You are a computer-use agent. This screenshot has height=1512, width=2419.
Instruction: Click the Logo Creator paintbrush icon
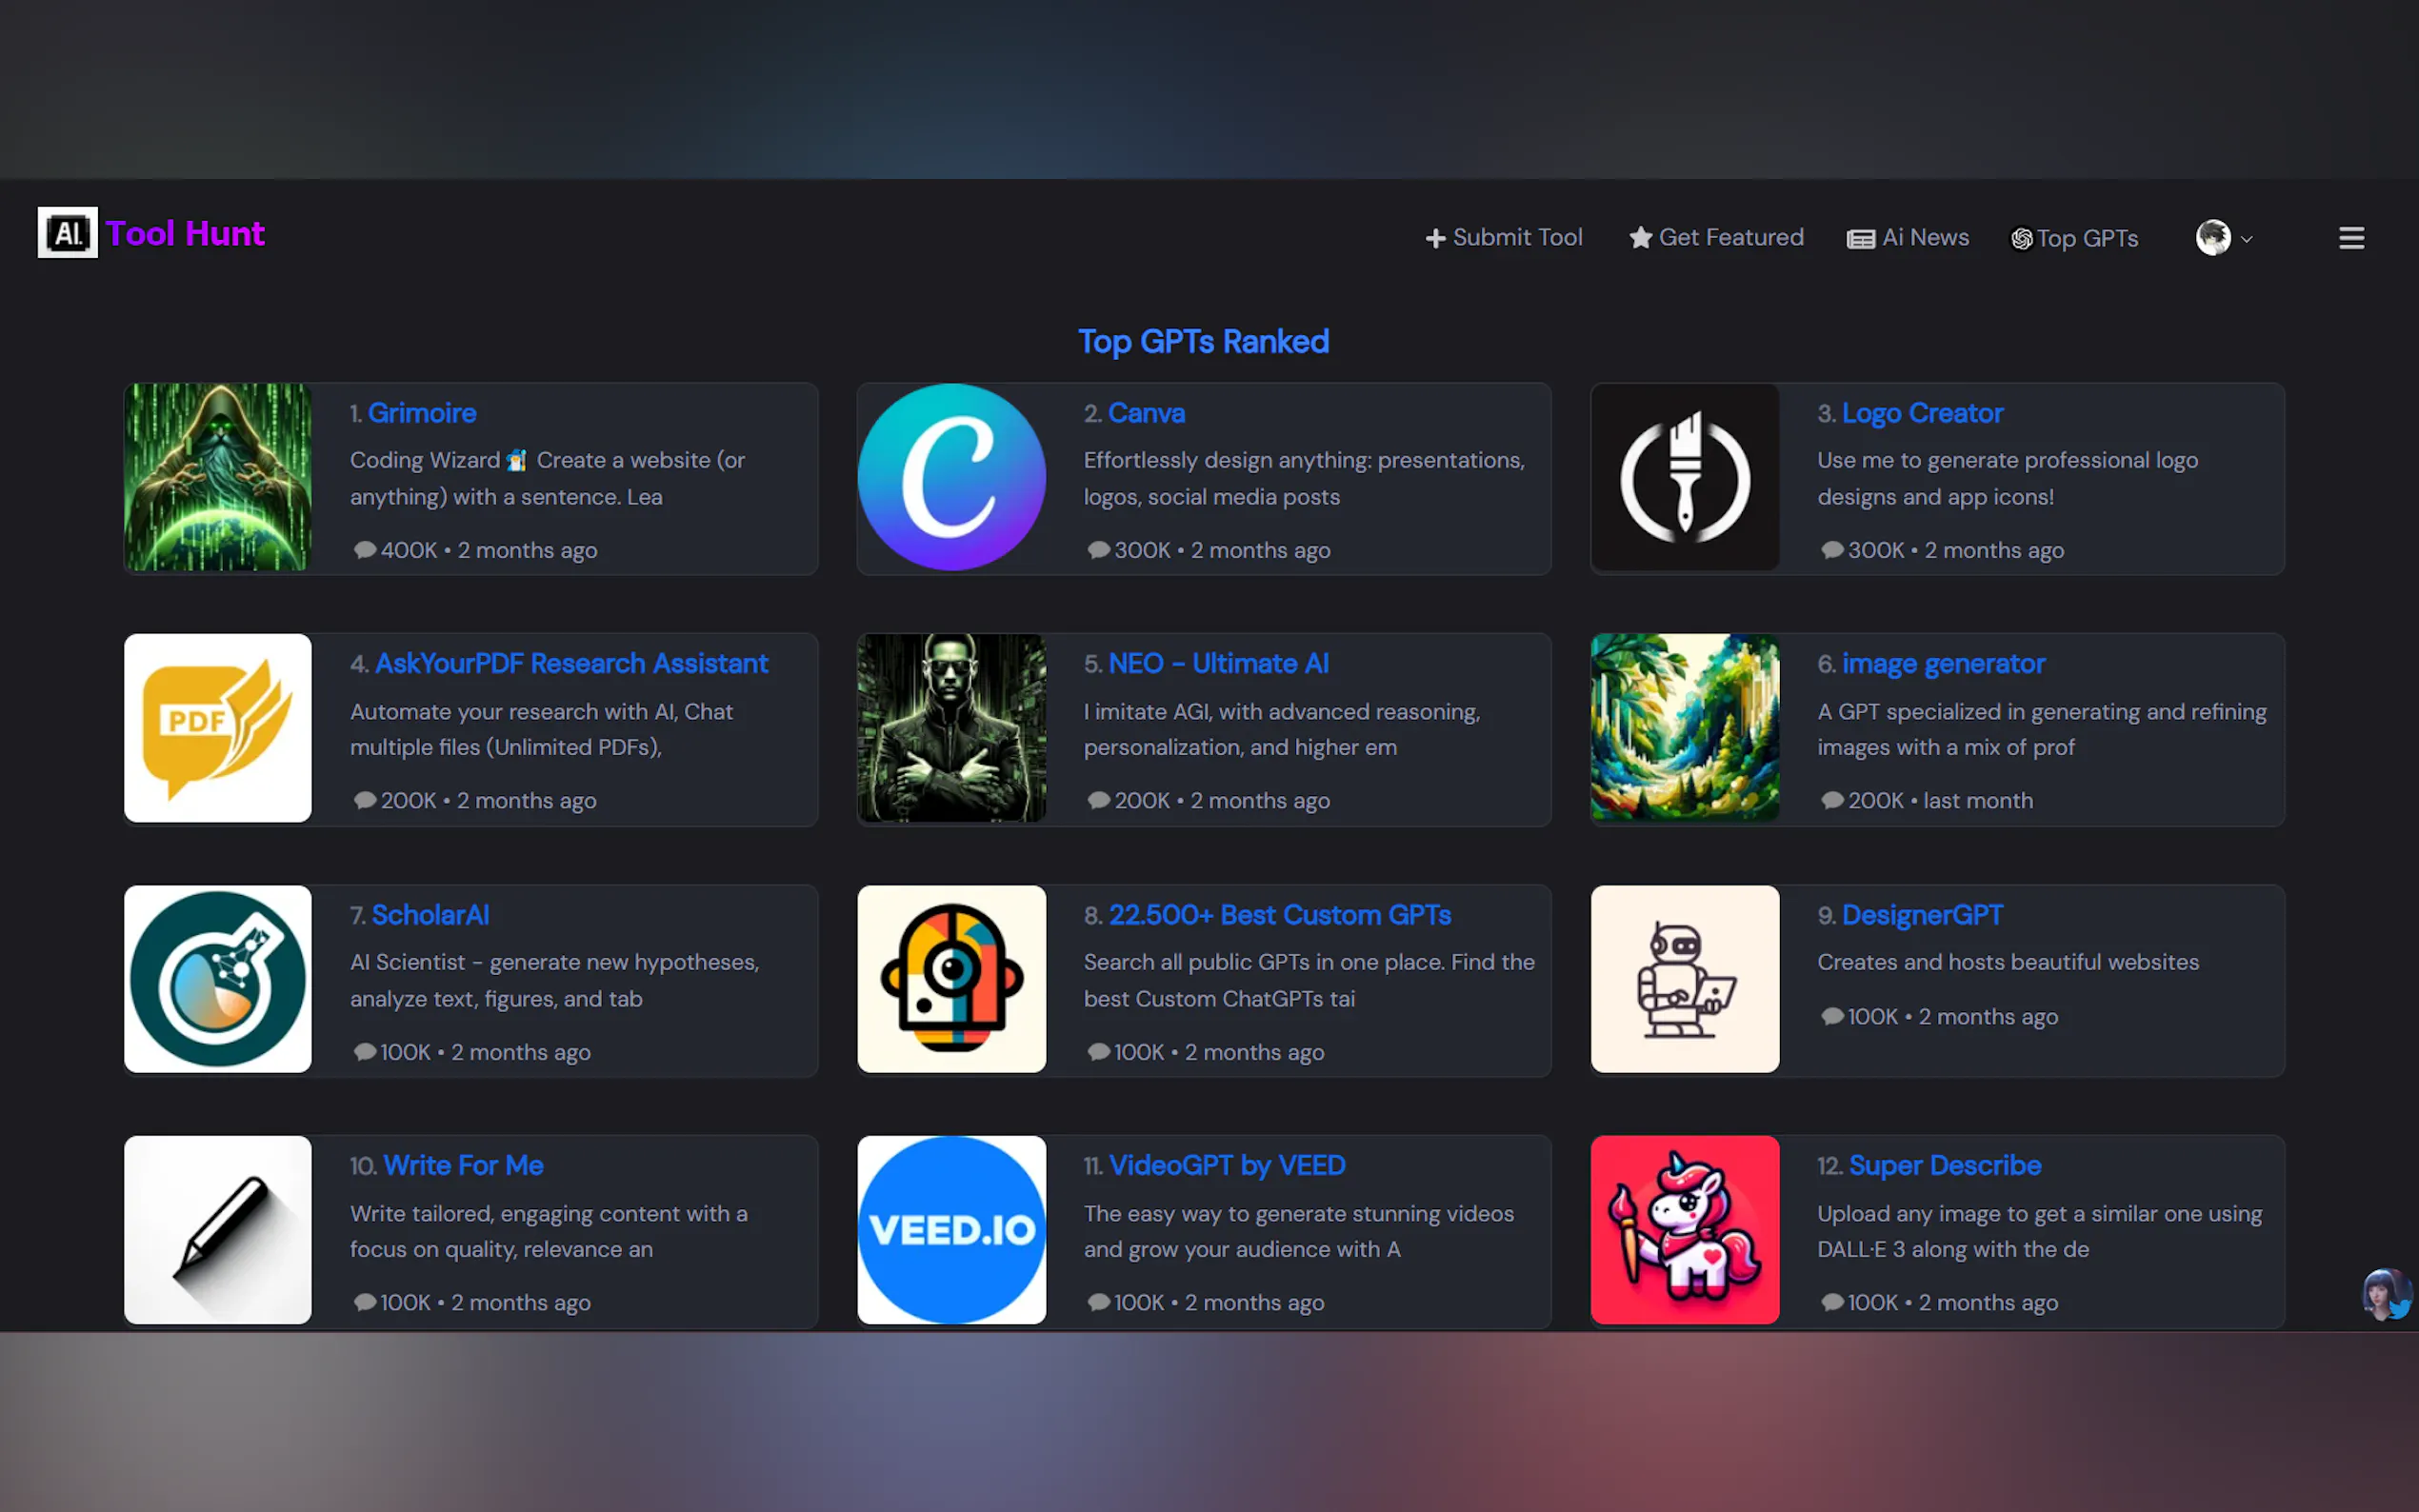click(x=1685, y=477)
